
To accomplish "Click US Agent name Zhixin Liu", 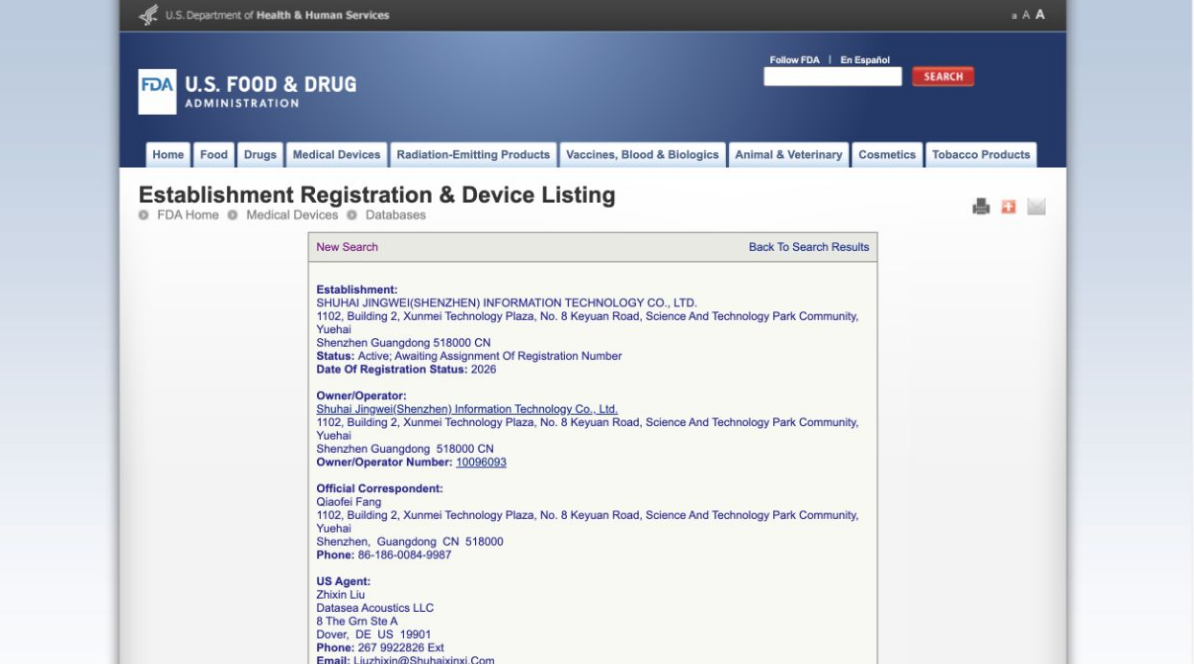I will [x=340, y=595].
